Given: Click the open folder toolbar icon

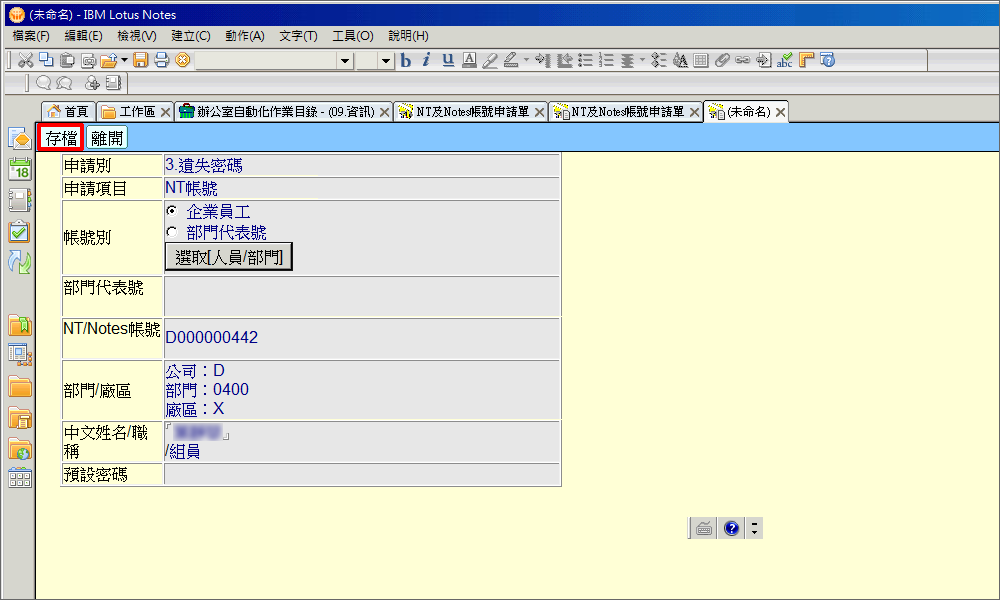Looking at the screenshot, I should click(109, 60).
